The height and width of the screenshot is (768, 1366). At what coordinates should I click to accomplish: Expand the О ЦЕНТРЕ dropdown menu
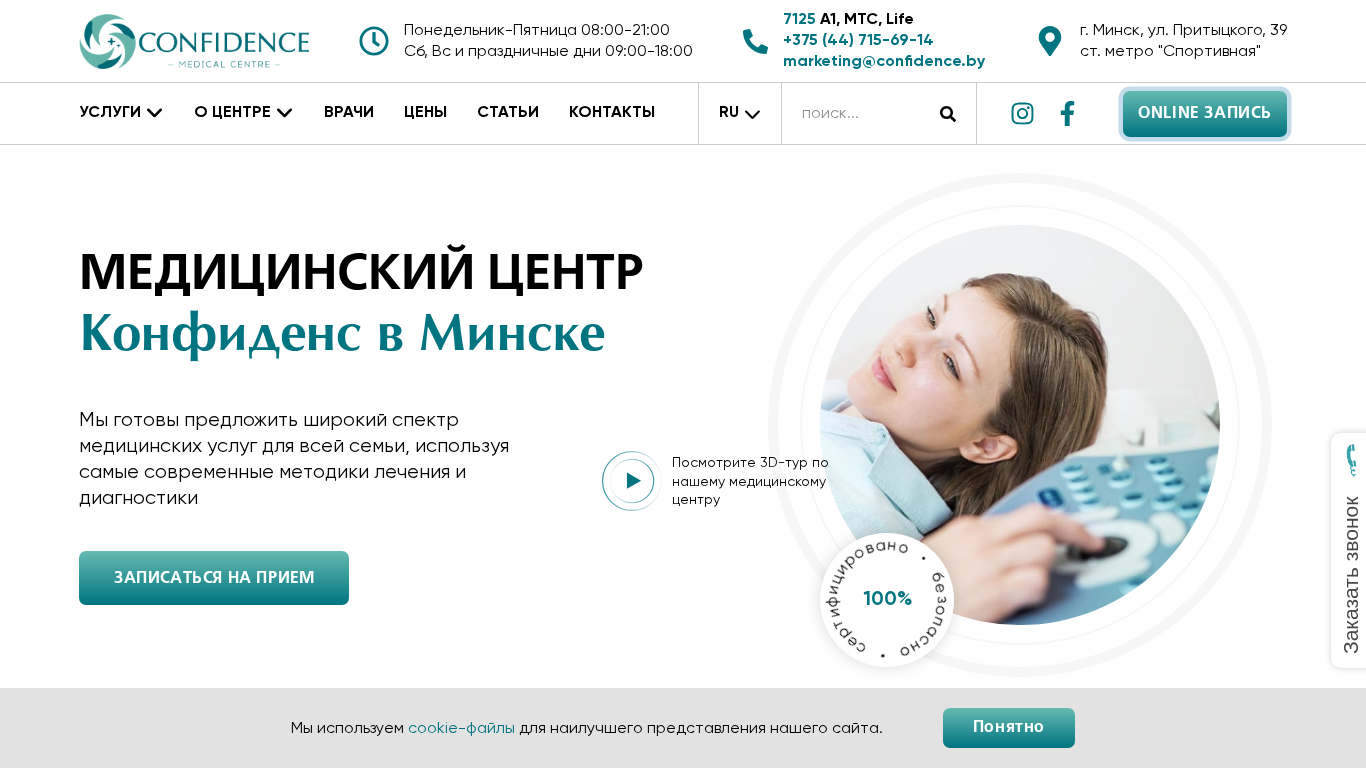click(243, 112)
